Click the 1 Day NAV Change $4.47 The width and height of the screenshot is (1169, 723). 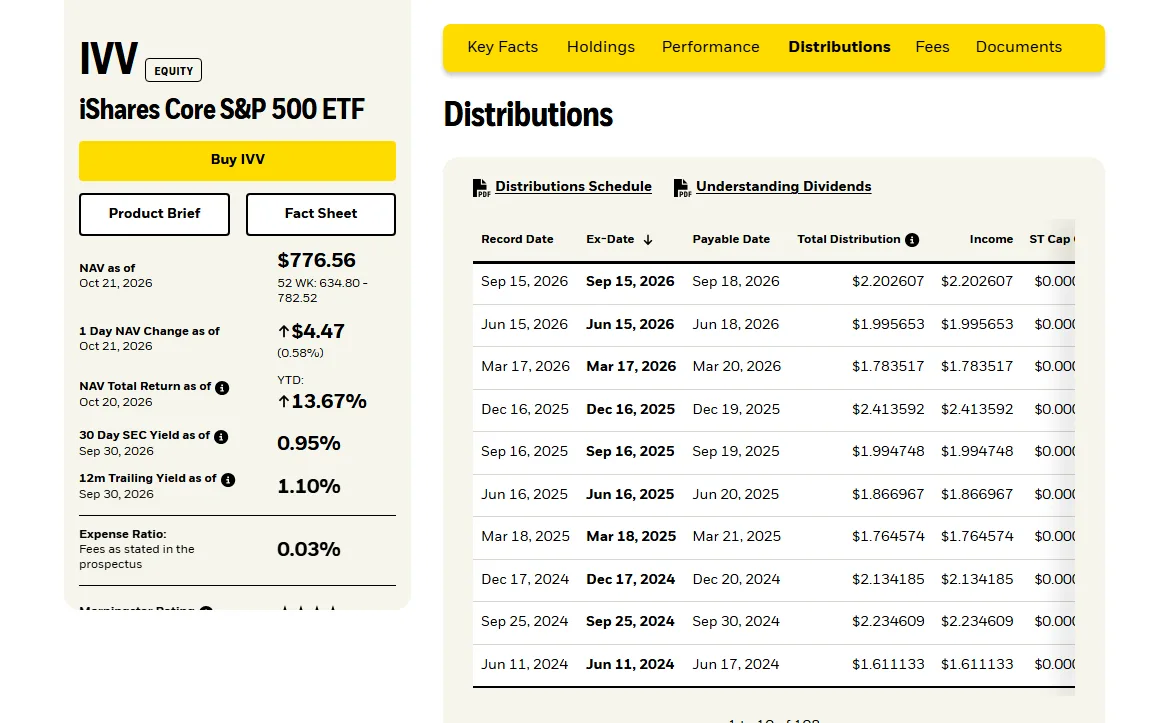pos(311,332)
